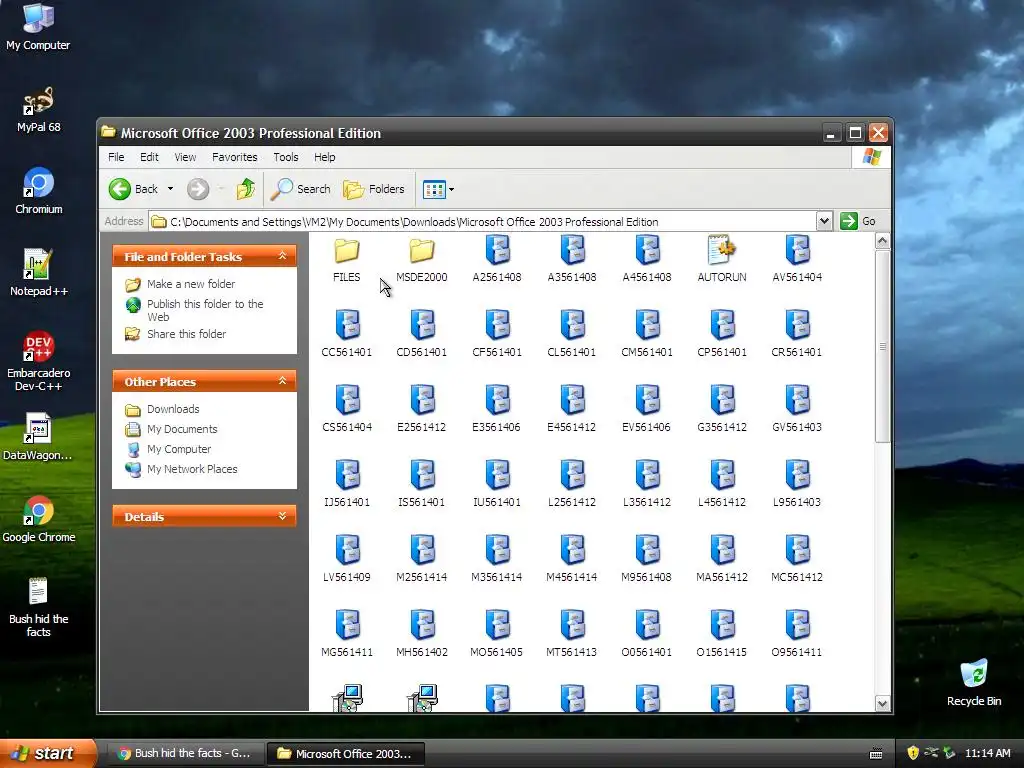Expand the address bar dropdown
The width and height of the screenshot is (1024, 768).
coord(824,221)
